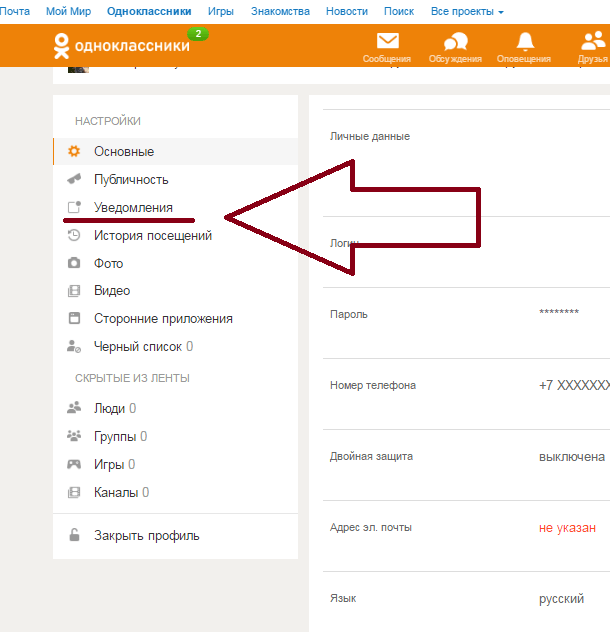610x632 pixels.
Task: Click the blocked-user icon beside Черный список
Action: 74,346
